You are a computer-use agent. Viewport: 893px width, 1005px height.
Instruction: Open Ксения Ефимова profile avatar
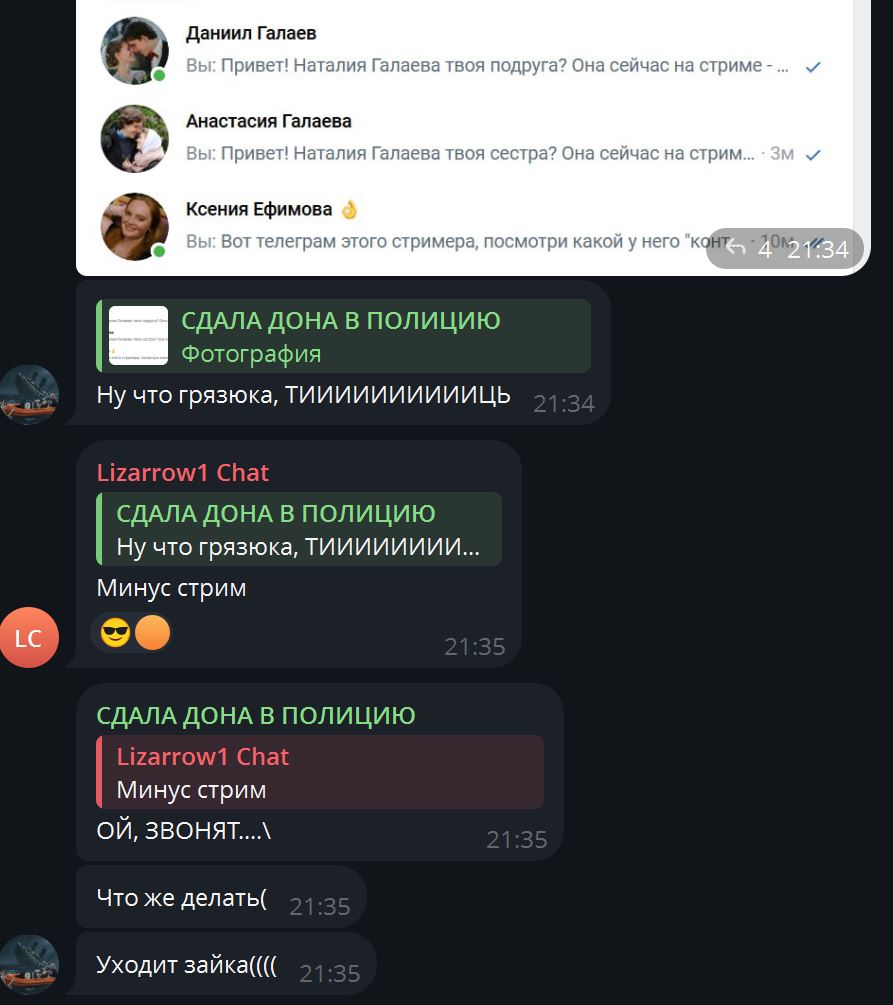tap(135, 226)
